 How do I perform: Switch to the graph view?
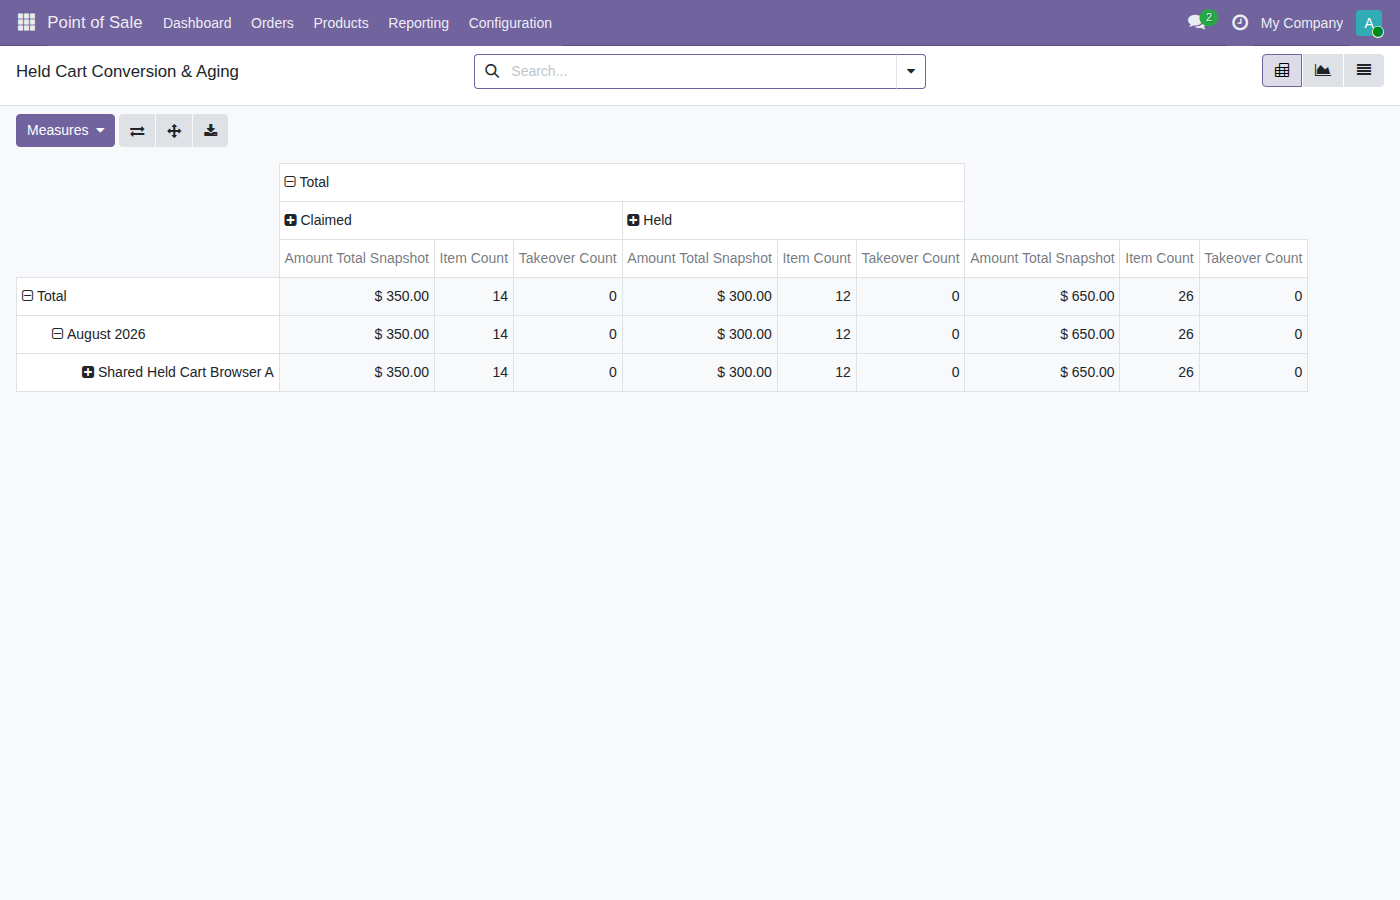1322,71
